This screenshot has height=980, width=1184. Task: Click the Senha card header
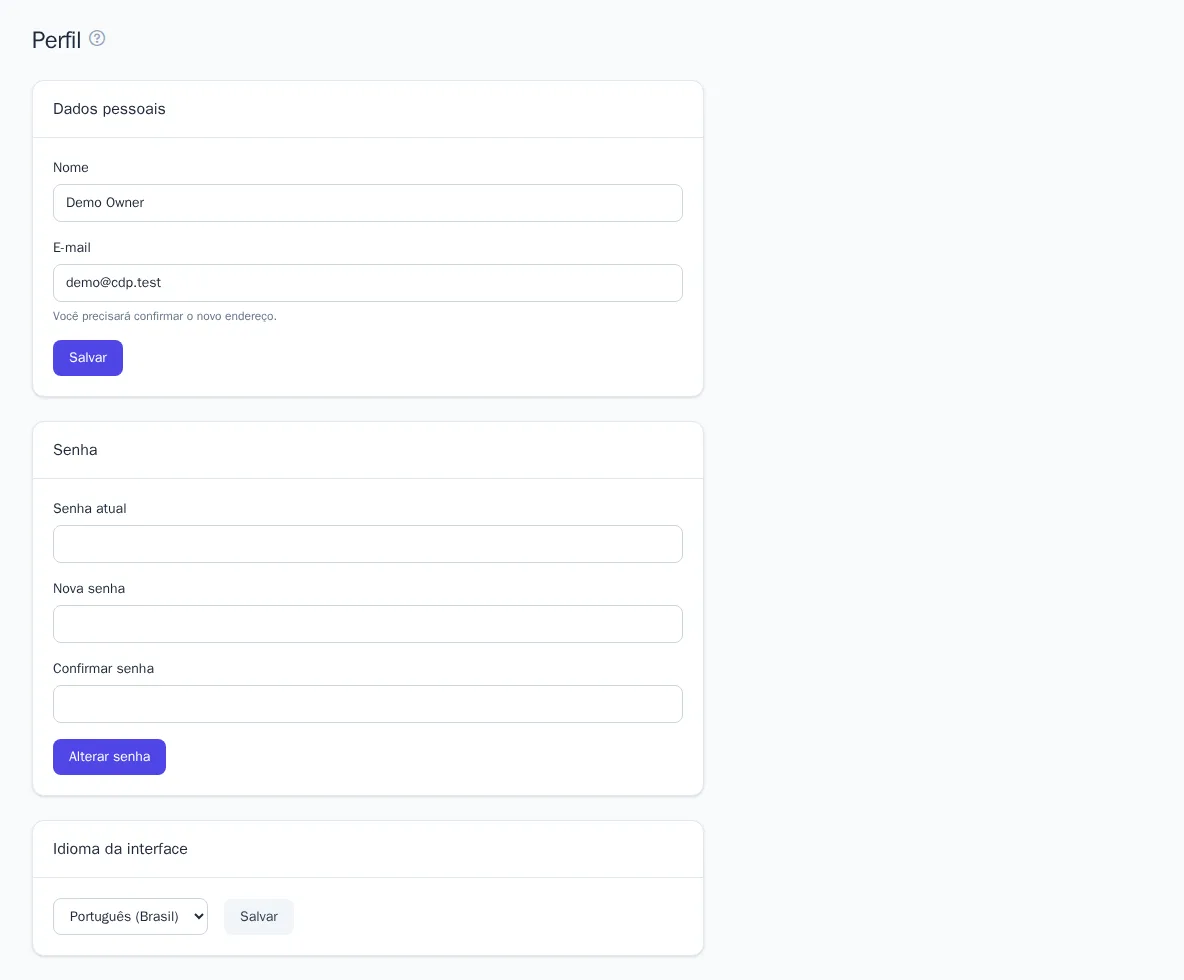click(76, 450)
